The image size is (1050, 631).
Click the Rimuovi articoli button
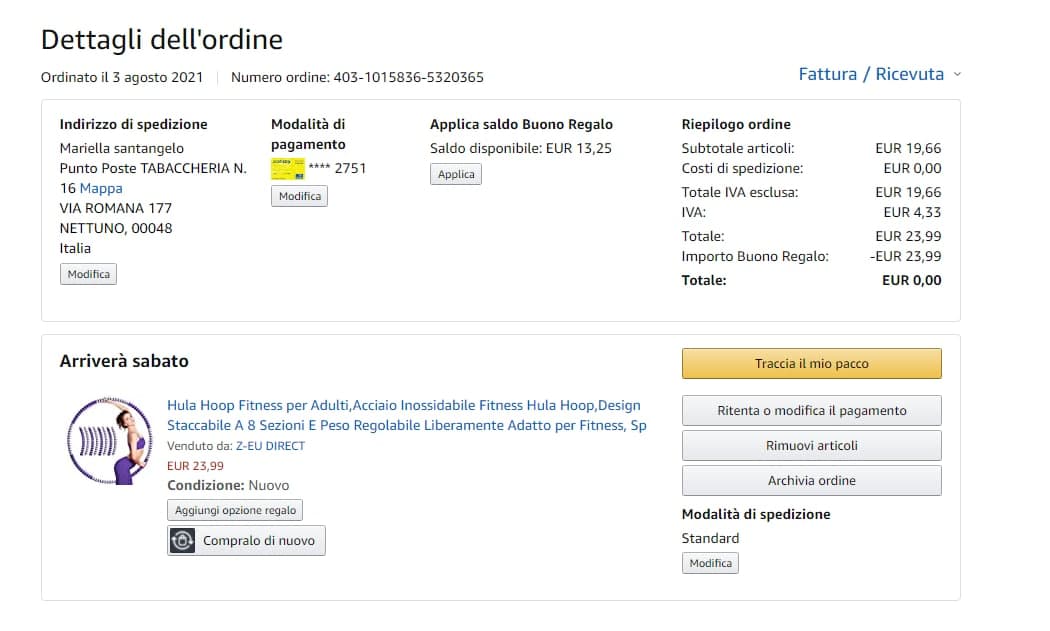(811, 446)
